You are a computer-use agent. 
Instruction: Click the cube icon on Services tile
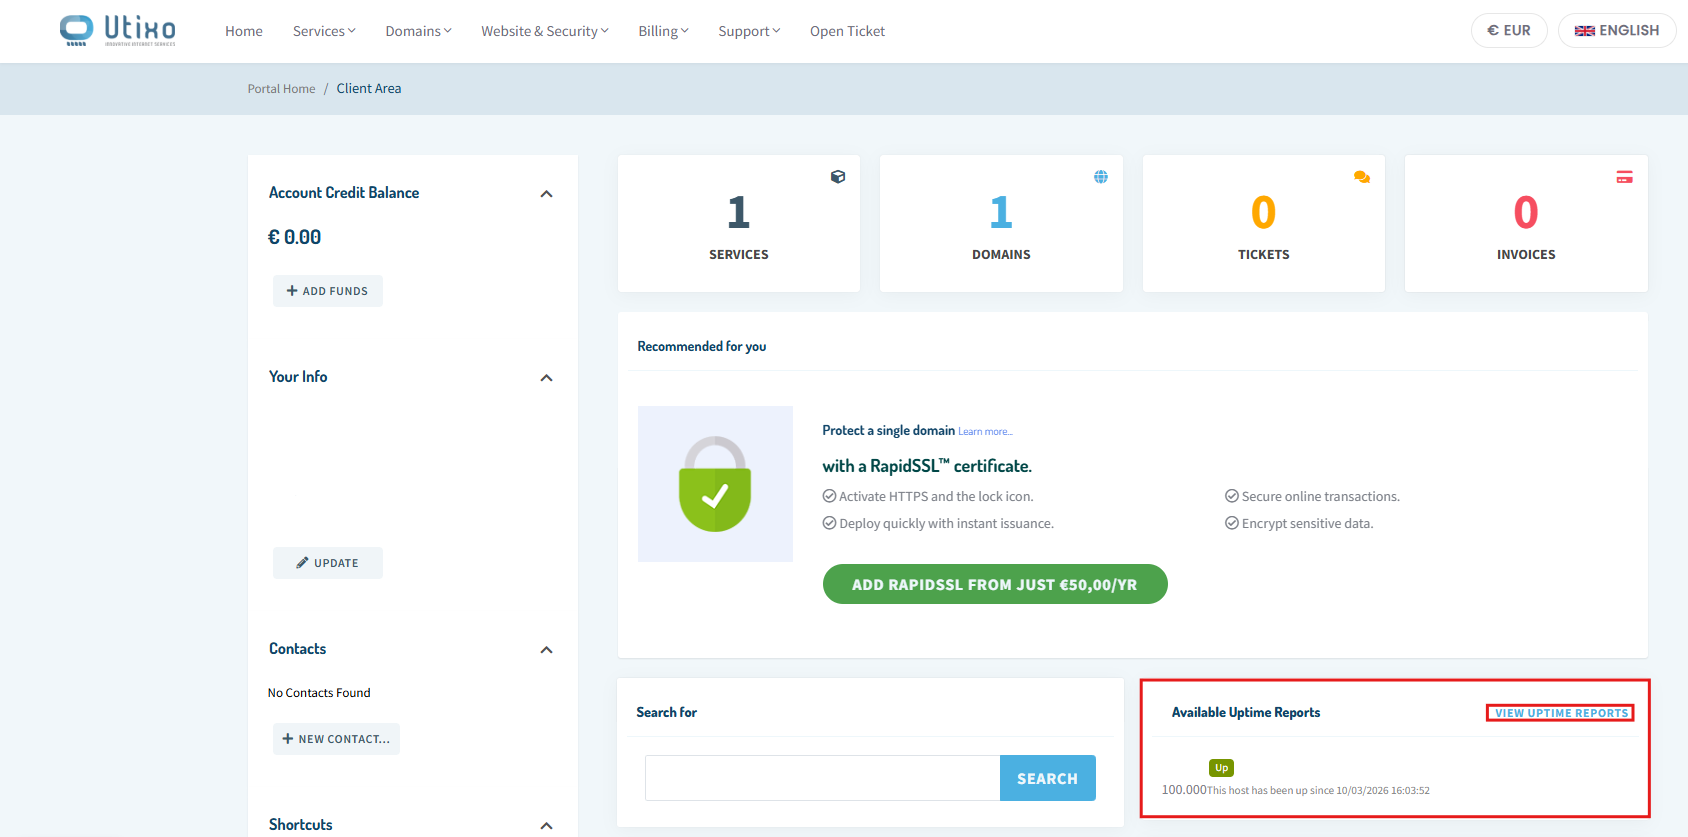coord(838,177)
